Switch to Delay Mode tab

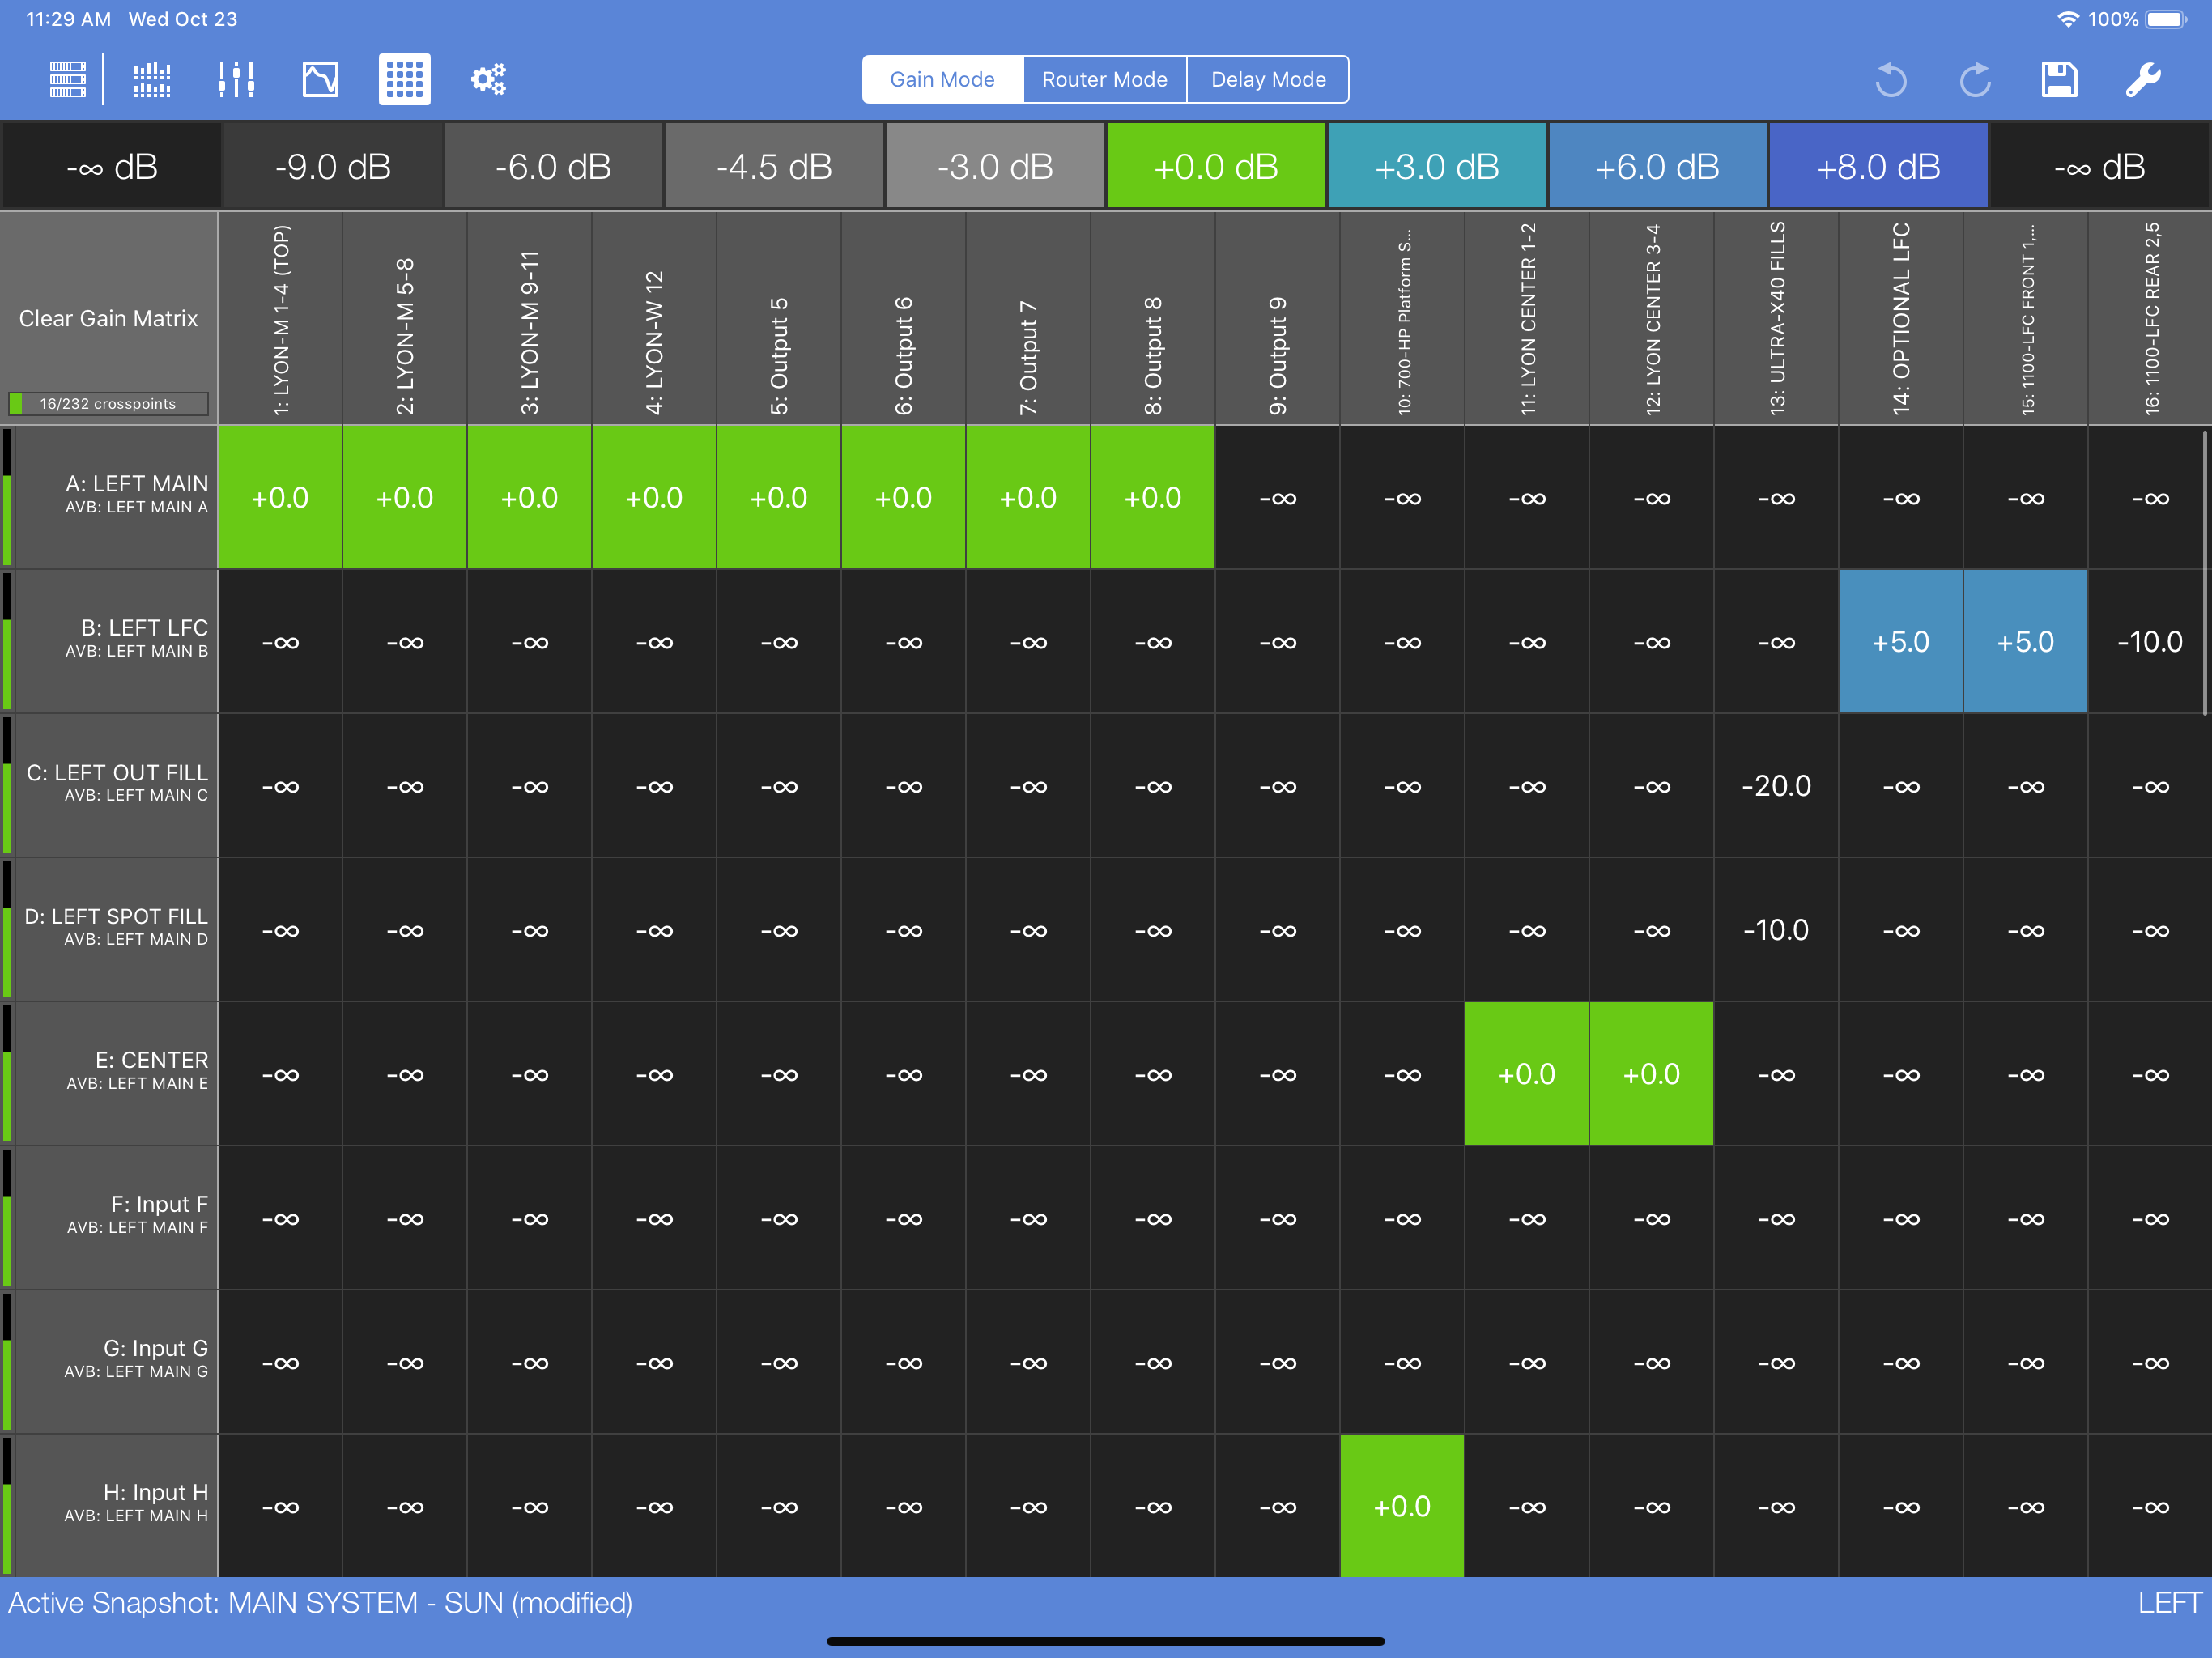click(x=1268, y=79)
